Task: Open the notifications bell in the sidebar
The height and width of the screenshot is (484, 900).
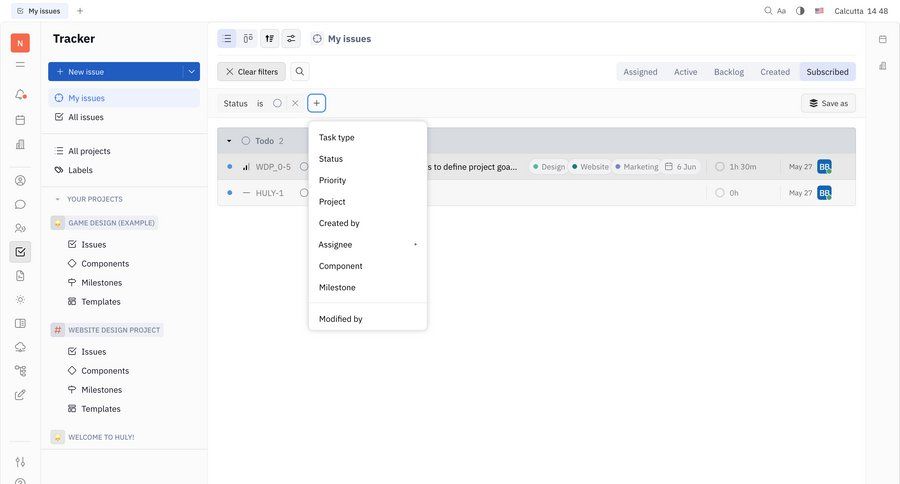Action: (20, 94)
